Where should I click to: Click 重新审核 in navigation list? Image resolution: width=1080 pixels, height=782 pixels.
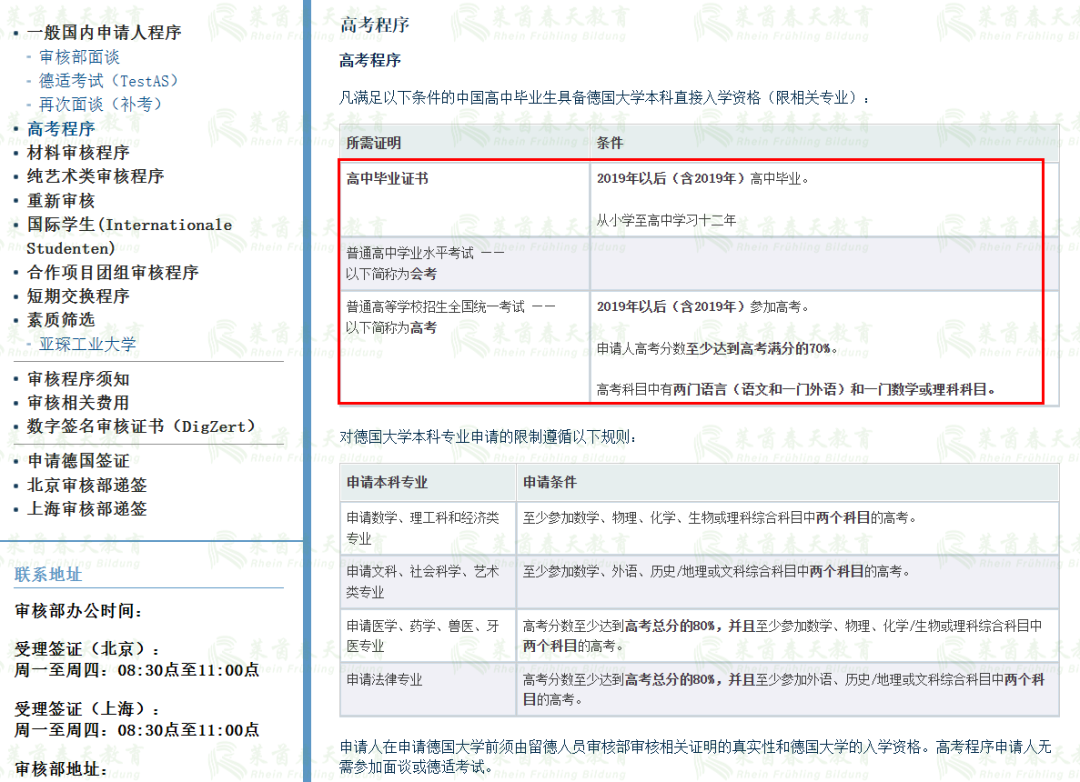click(x=61, y=200)
